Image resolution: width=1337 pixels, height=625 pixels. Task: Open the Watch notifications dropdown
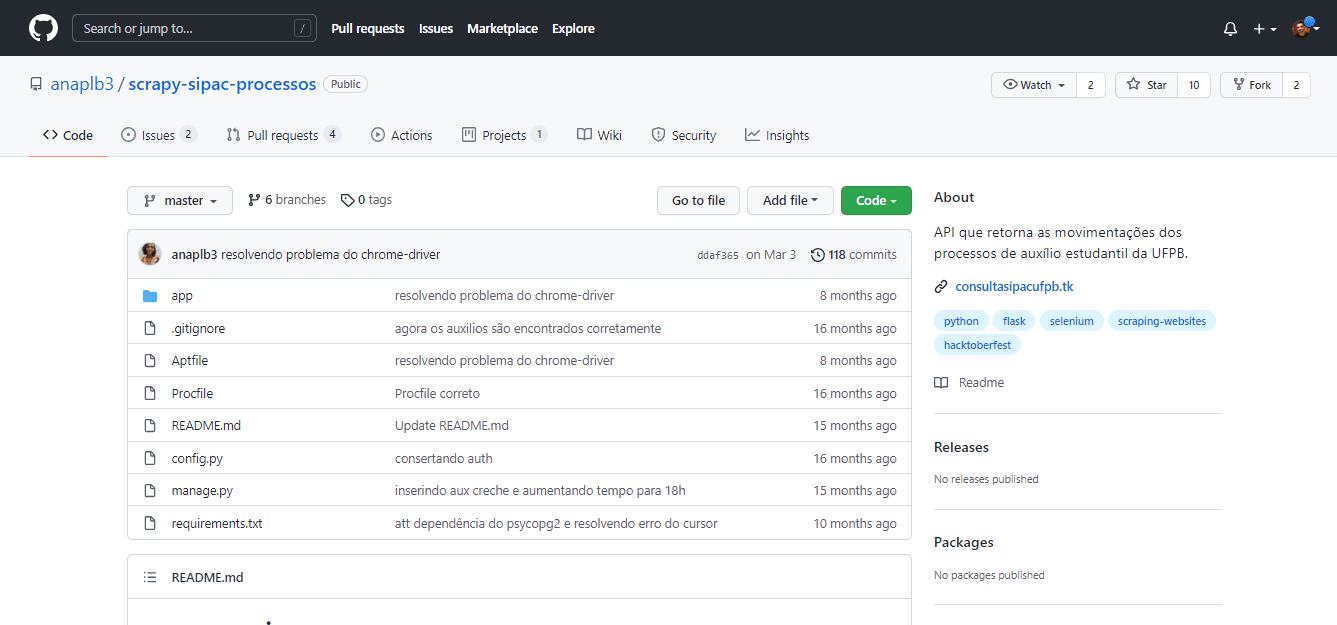pos(1034,85)
